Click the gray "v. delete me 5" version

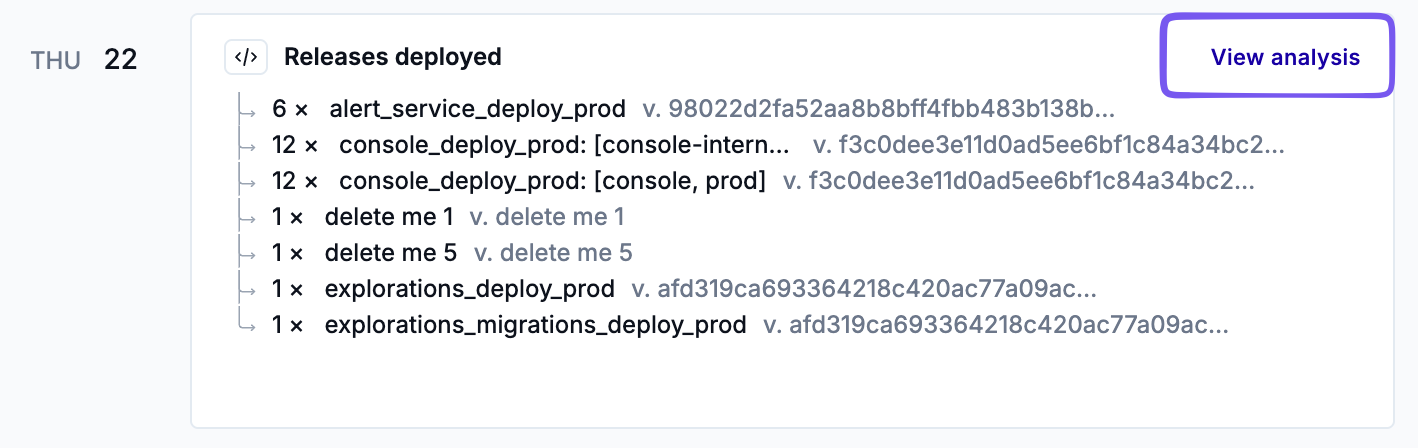(553, 253)
